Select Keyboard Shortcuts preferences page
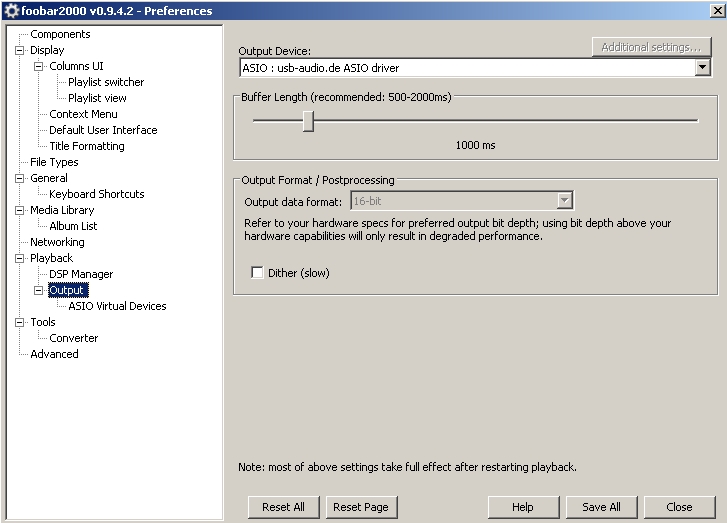This screenshot has width=727, height=523. coord(97,194)
